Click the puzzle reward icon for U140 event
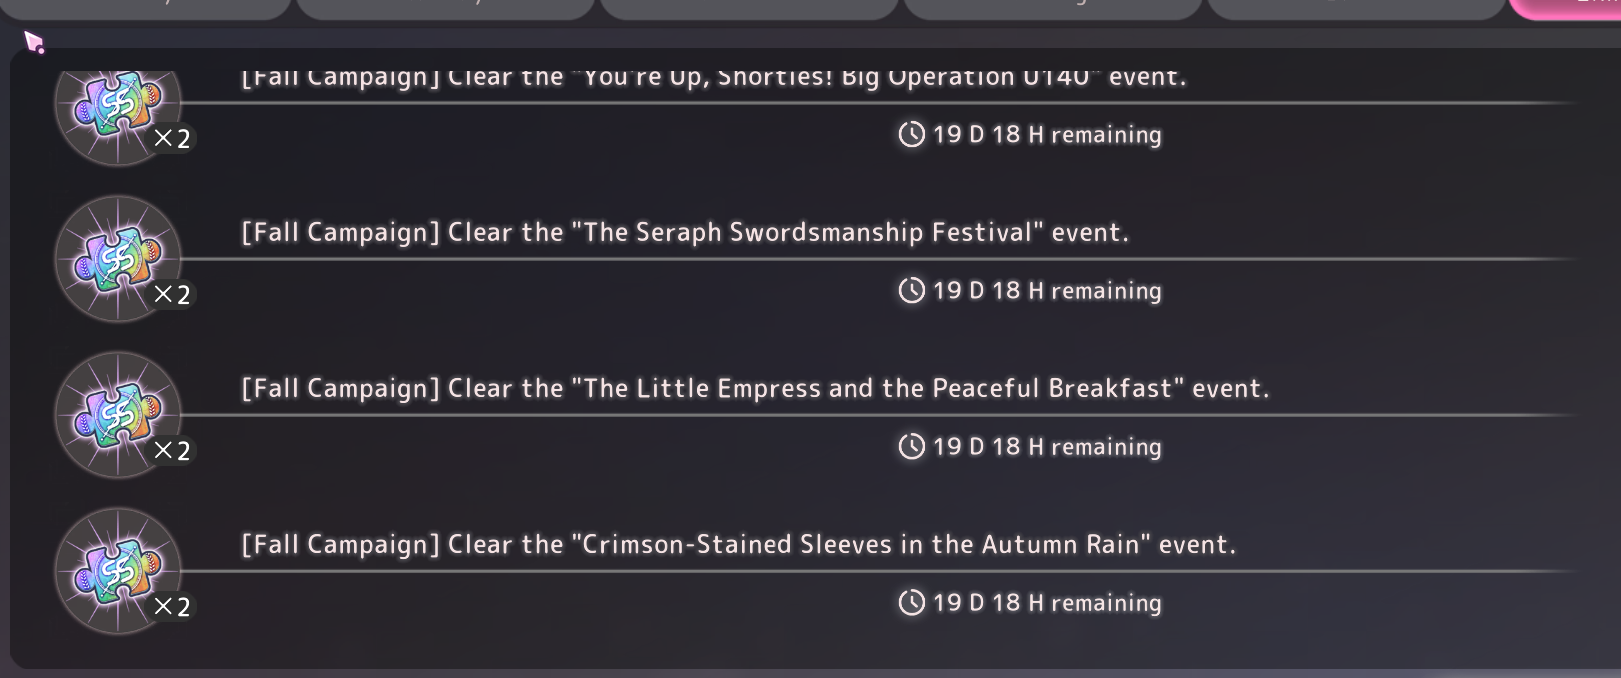The image size is (1621, 678). point(118,106)
